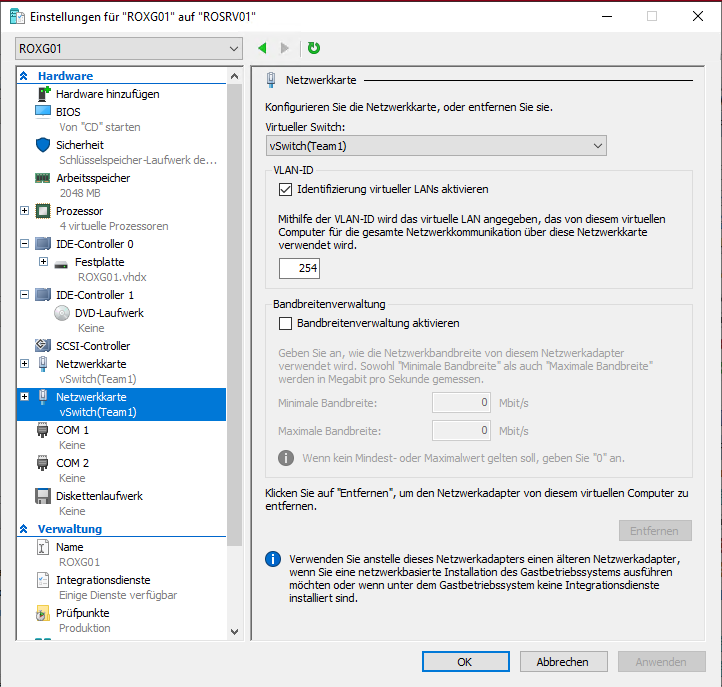Click the Entfernen button
This screenshot has height=687, width=722.
tap(655, 531)
